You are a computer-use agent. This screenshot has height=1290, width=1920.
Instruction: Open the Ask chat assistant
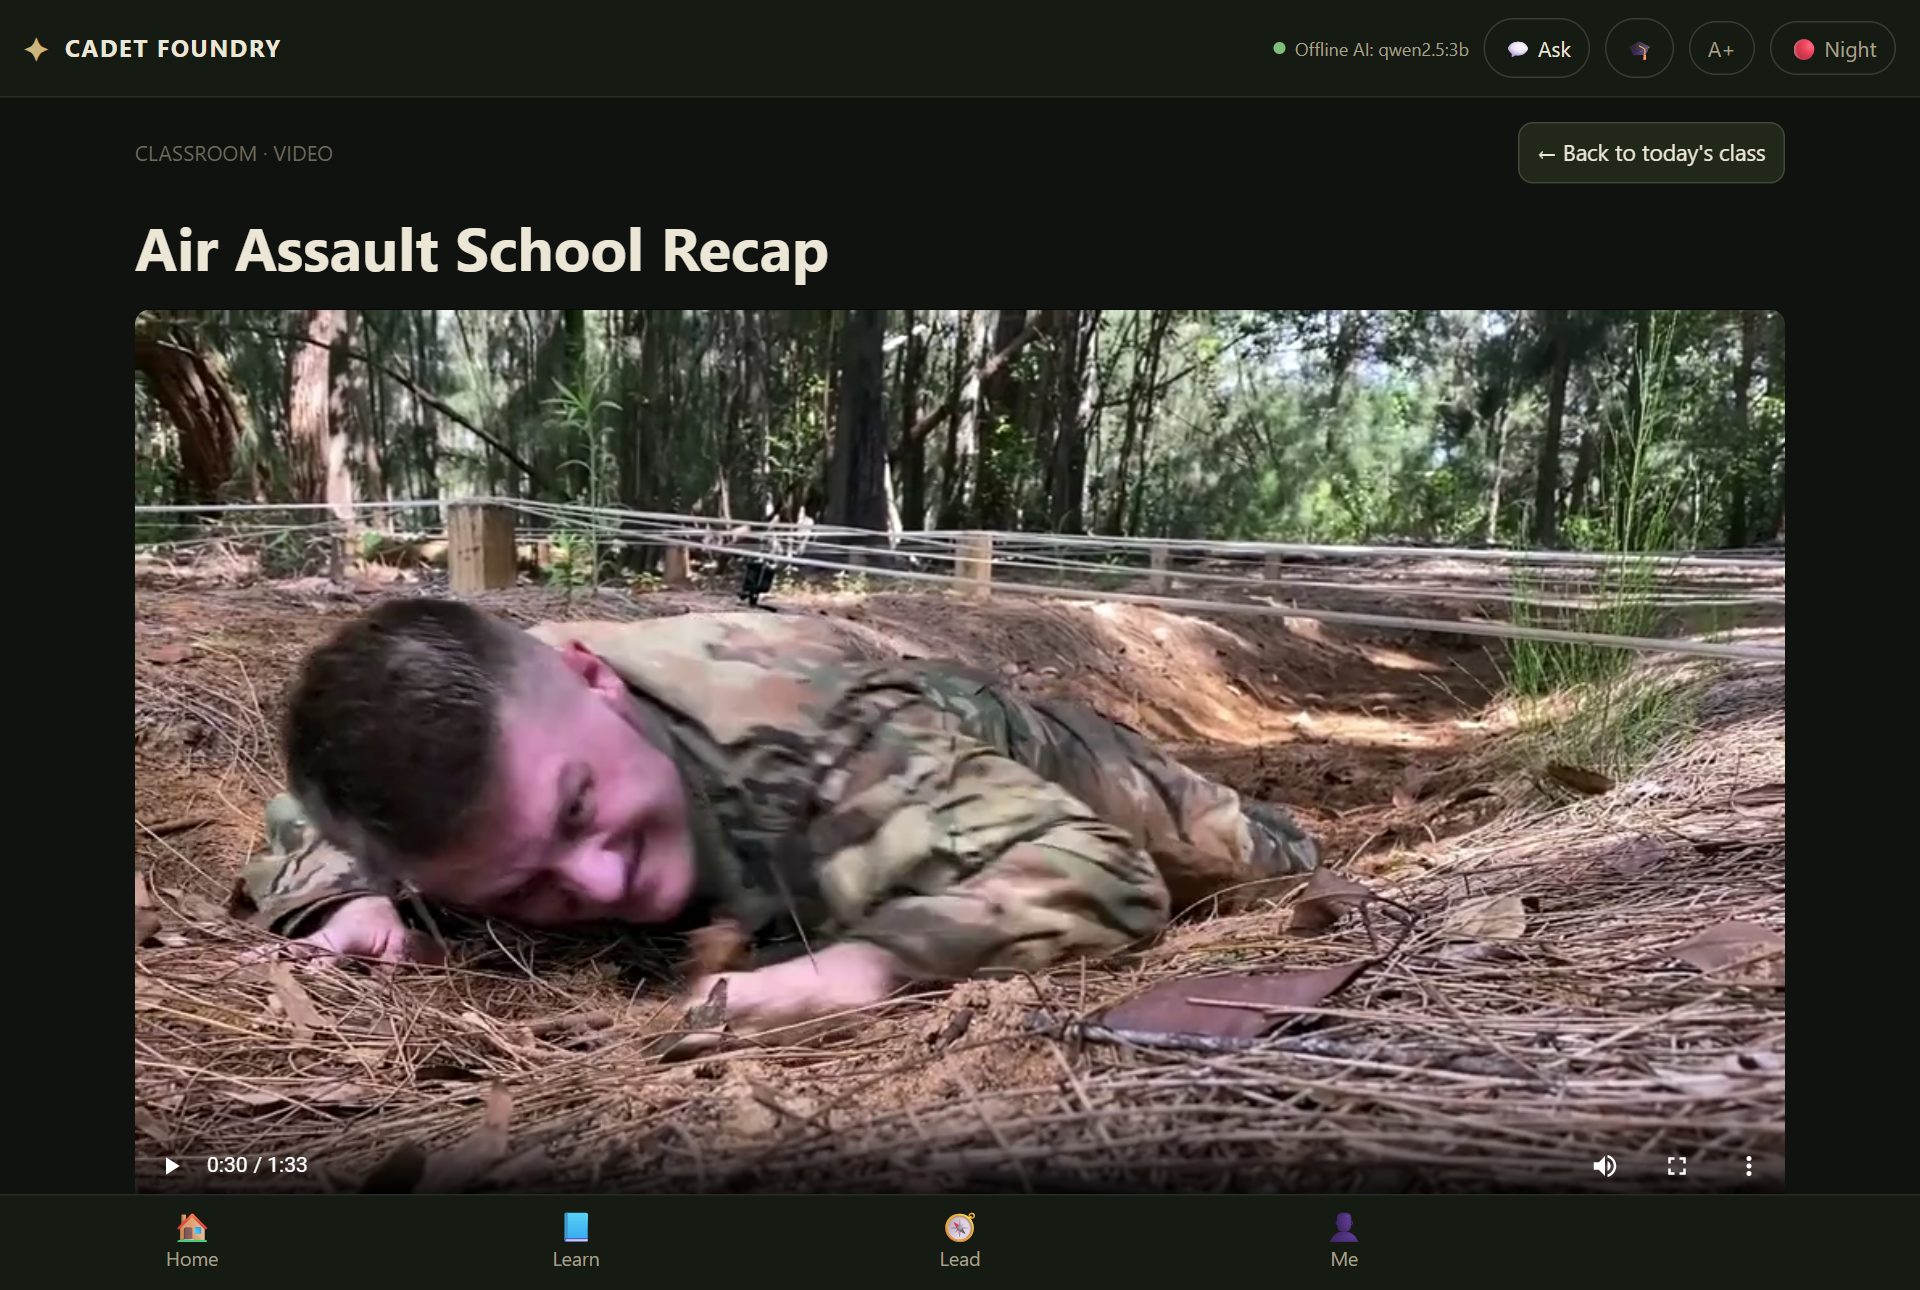click(1536, 49)
